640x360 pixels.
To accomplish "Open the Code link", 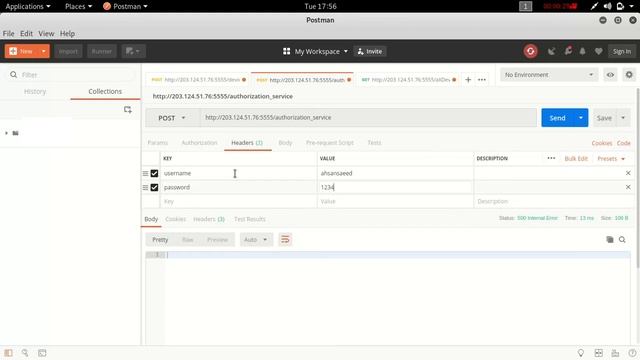I will click(624, 143).
